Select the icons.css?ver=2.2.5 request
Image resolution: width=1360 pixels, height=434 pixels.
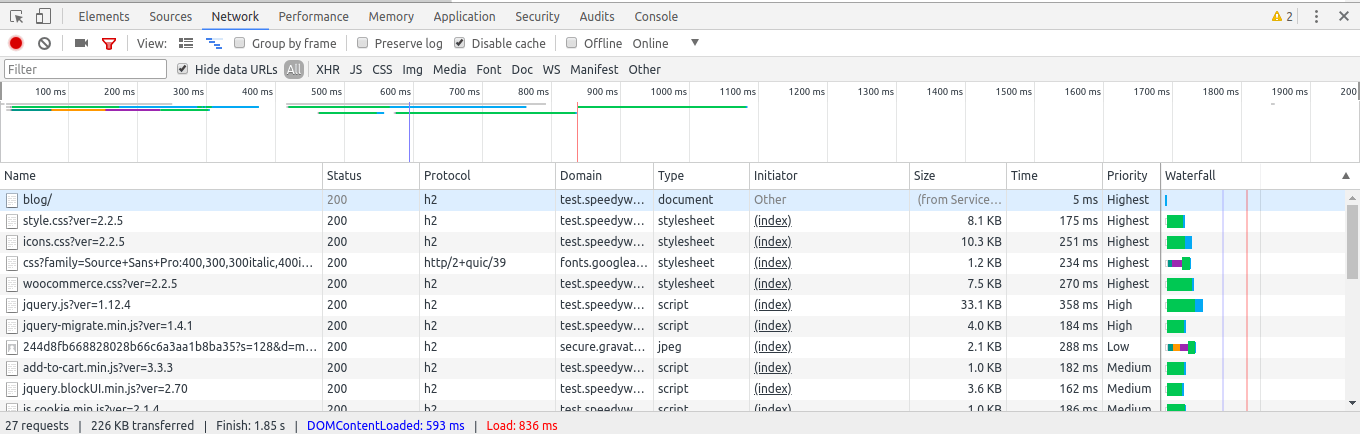(x=672, y=242)
